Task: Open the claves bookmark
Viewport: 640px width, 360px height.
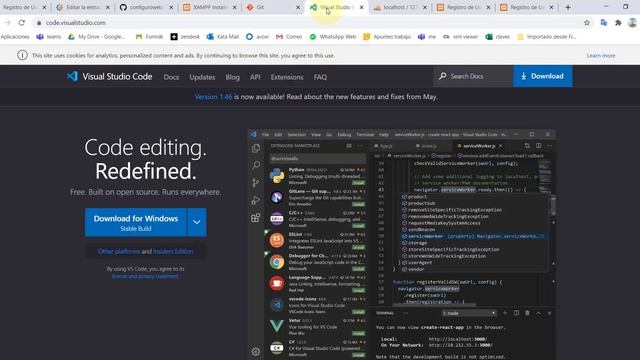Action: (x=498, y=37)
